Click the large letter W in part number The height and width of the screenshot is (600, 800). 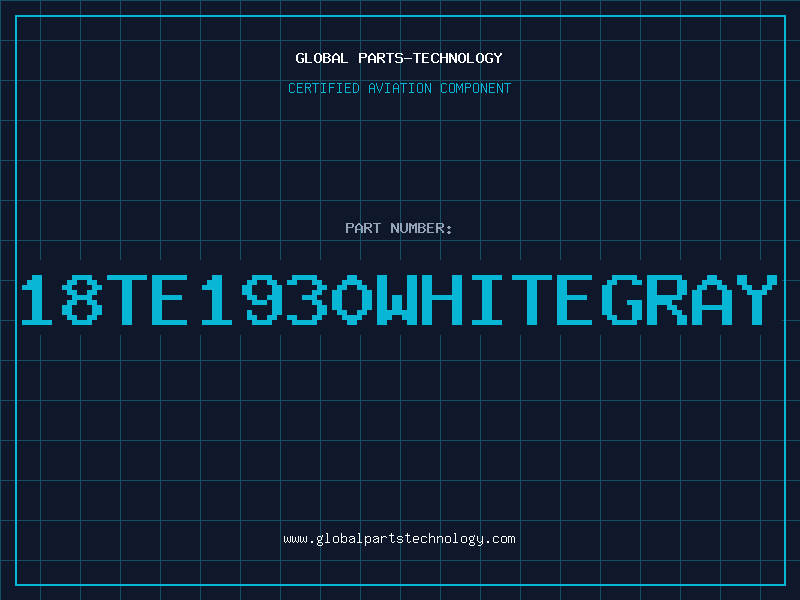[397, 299]
